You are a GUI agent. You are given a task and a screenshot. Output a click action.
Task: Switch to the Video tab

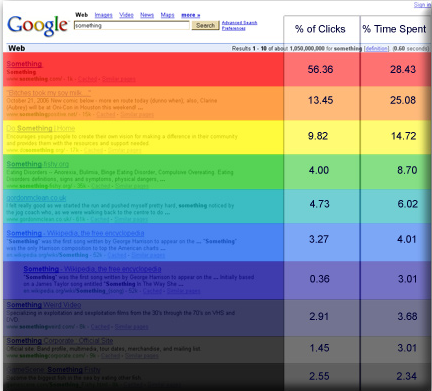tap(126, 15)
